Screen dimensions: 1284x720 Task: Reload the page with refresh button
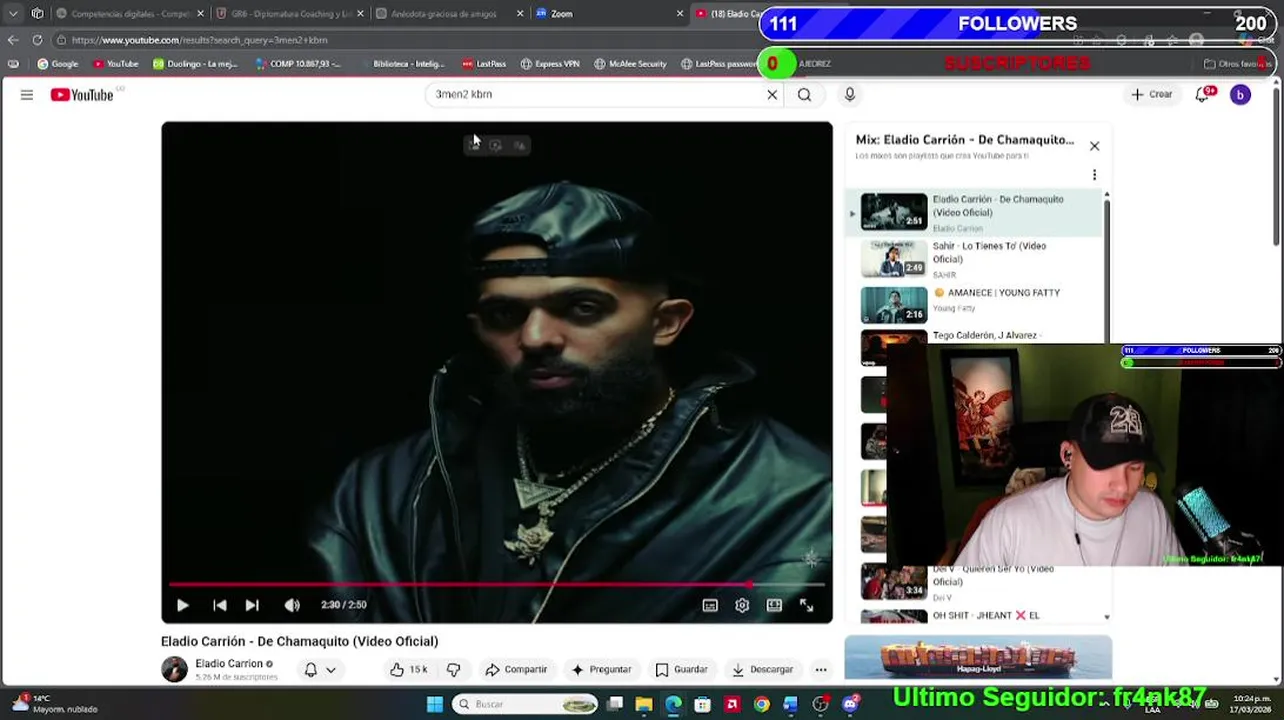coord(37,40)
